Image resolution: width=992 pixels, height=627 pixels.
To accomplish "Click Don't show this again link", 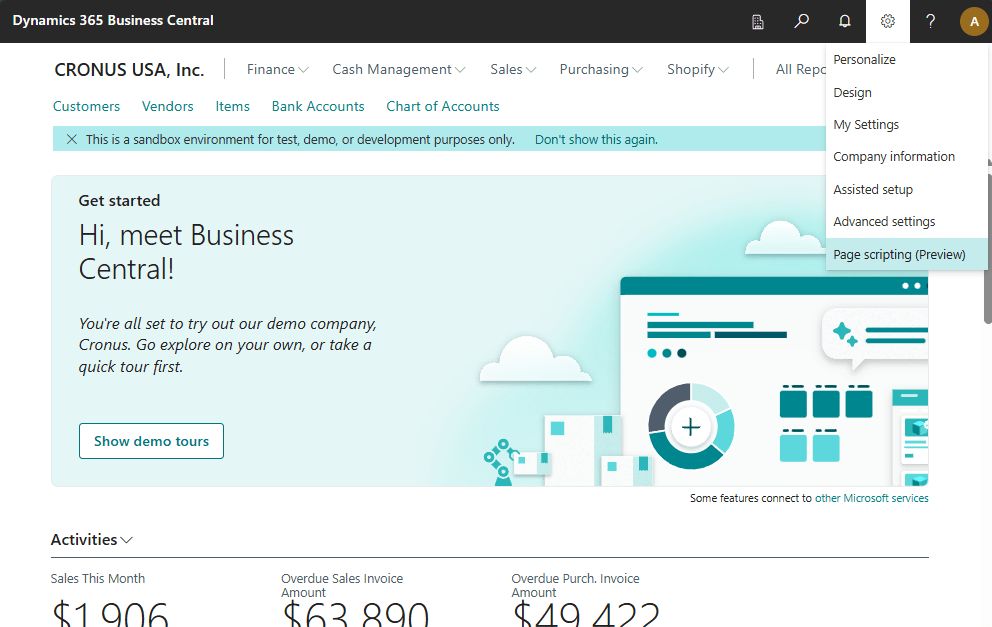I will [596, 140].
